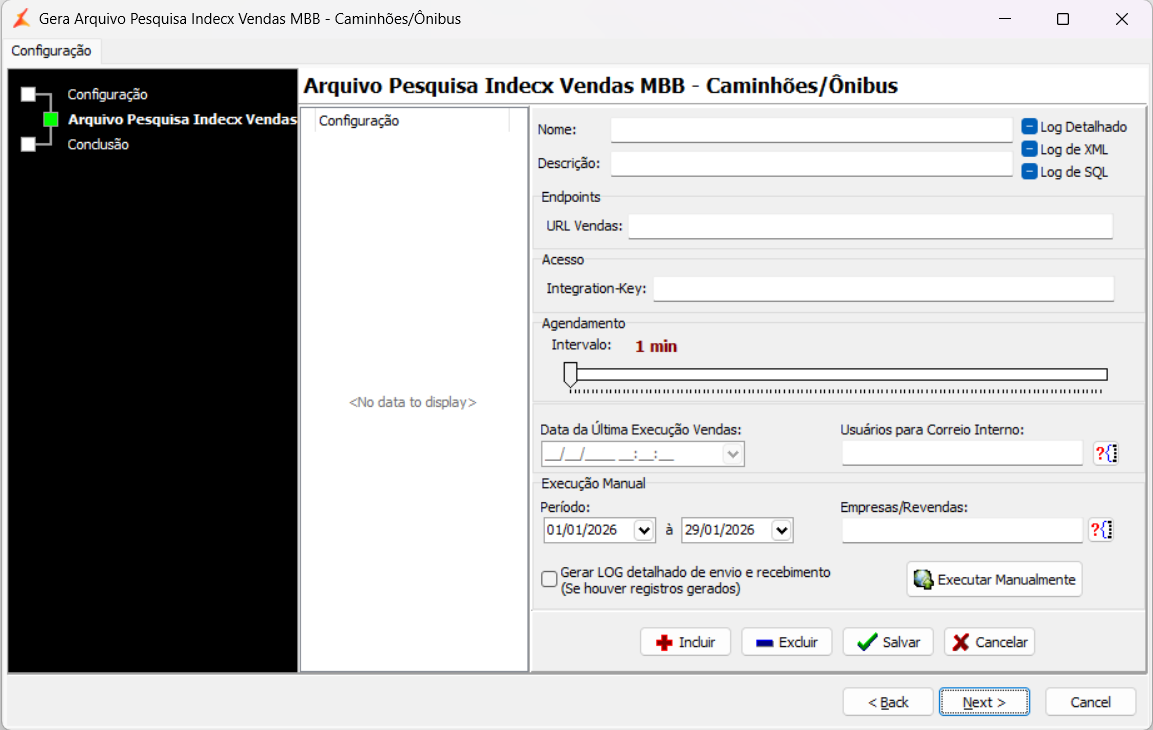The image size is (1153, 730).
Task: Toggle the Log de SQL checkbox
Action: (1029, 171)
